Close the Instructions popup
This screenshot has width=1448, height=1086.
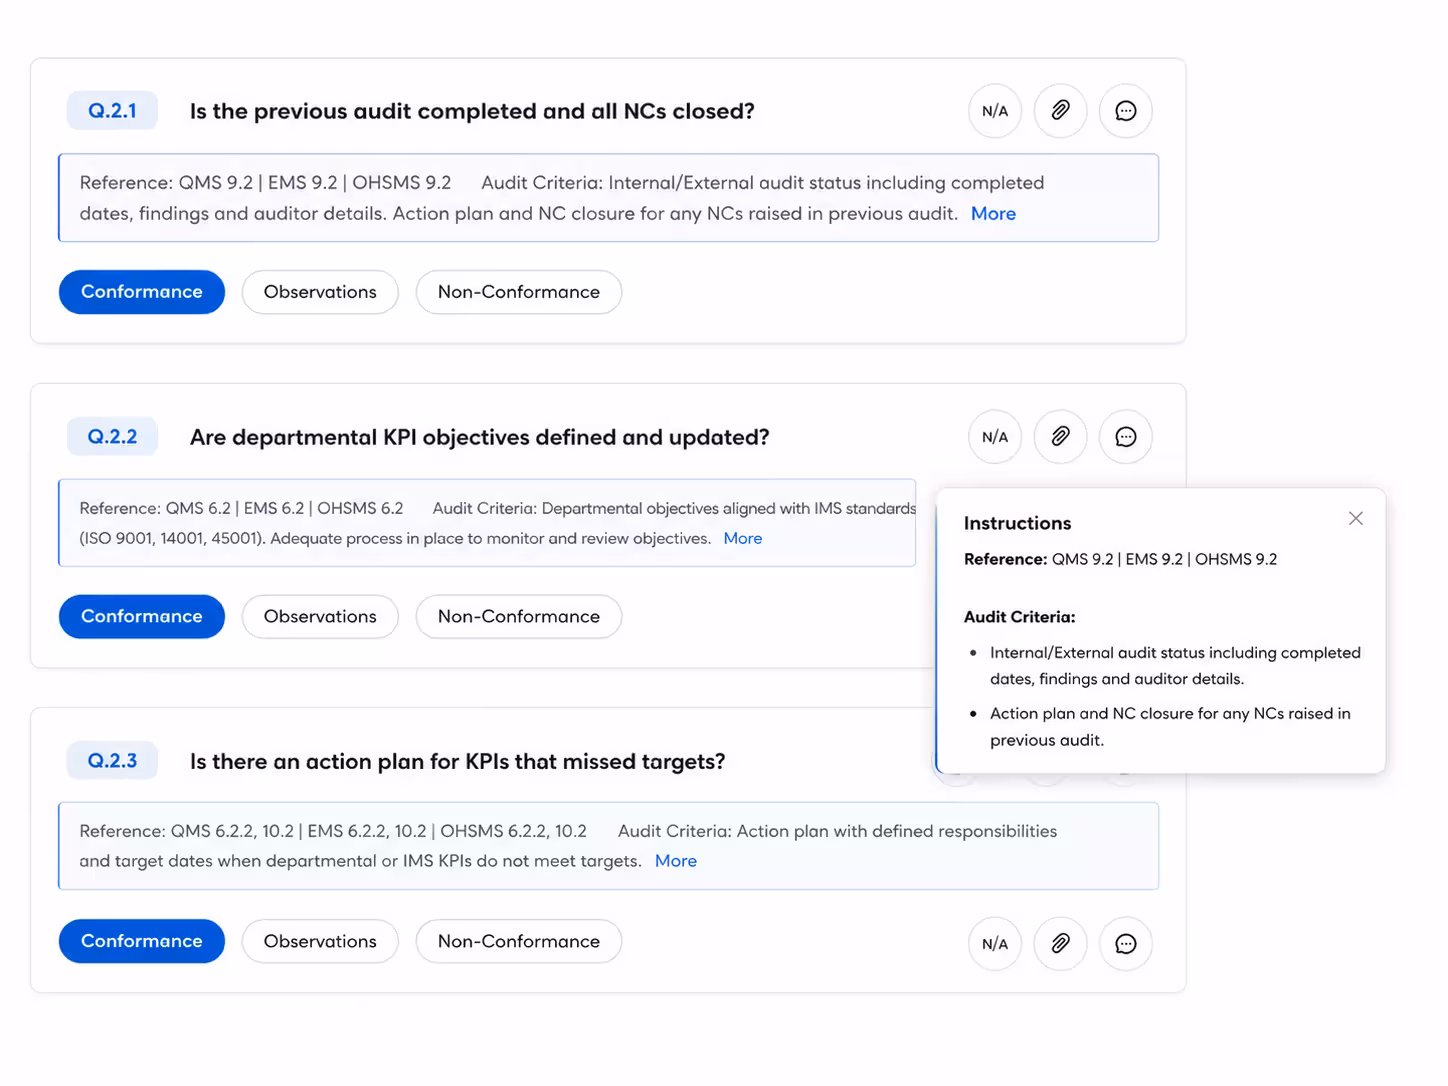1355,518
